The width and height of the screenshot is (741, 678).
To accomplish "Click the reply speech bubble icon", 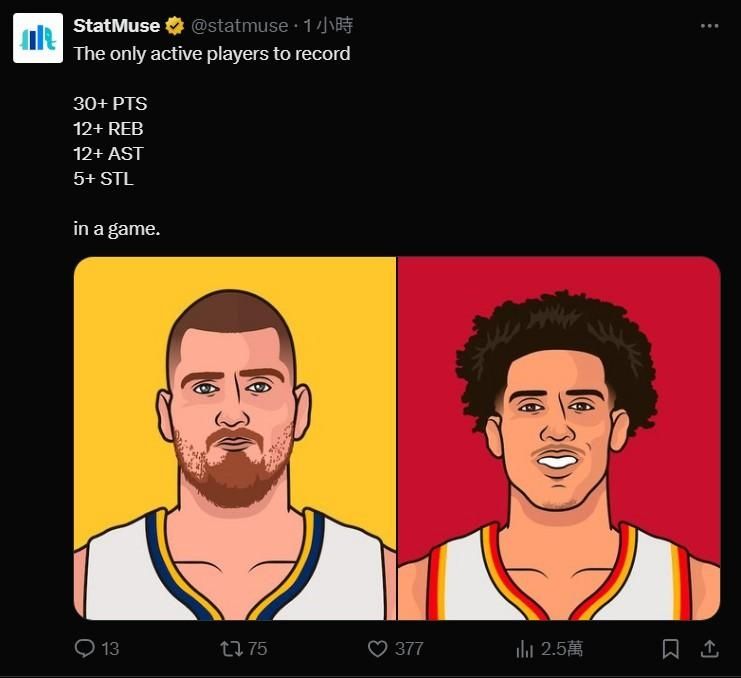I will (85, 648).
